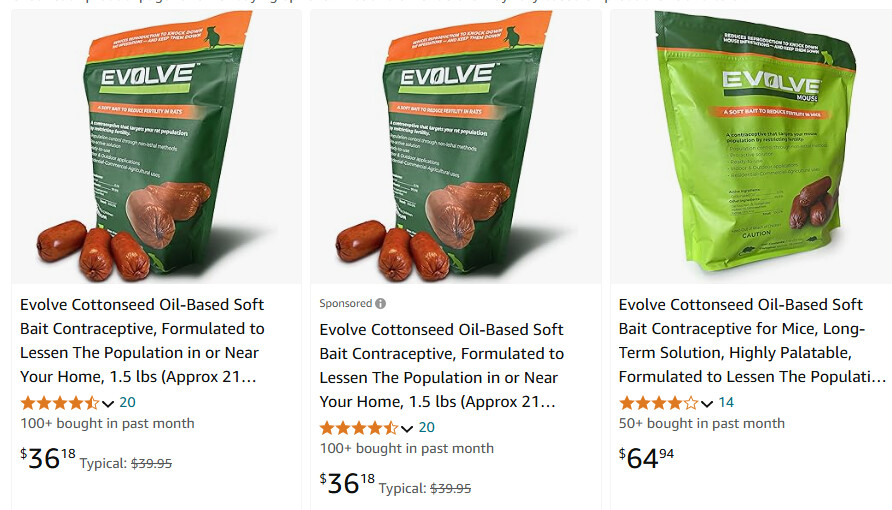This screenshot has width=892, height=510.
Task: Expand the rating chevron on the Evolve mice bait
Action: tap(707, 403)
